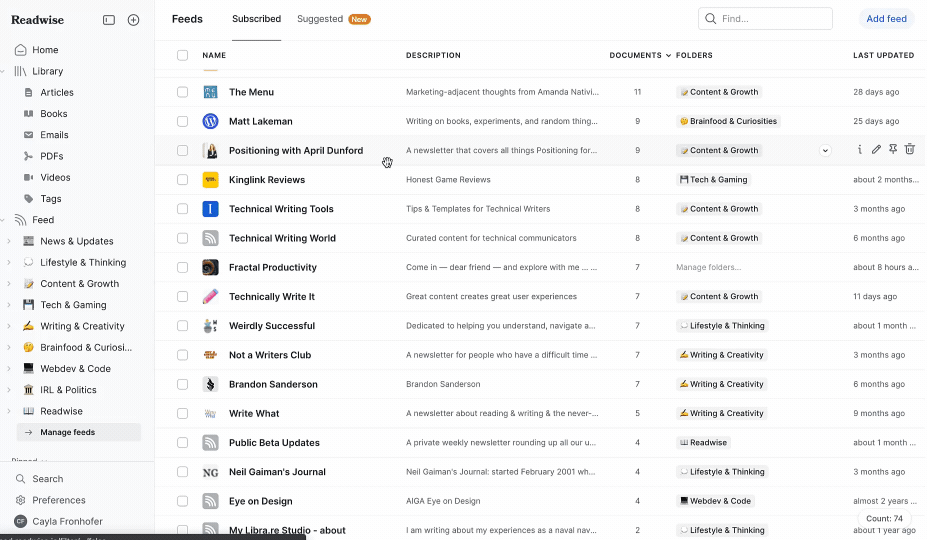
Task: Click the Matt Lakeman WordPress feed icon
Action: pos(210,121)
